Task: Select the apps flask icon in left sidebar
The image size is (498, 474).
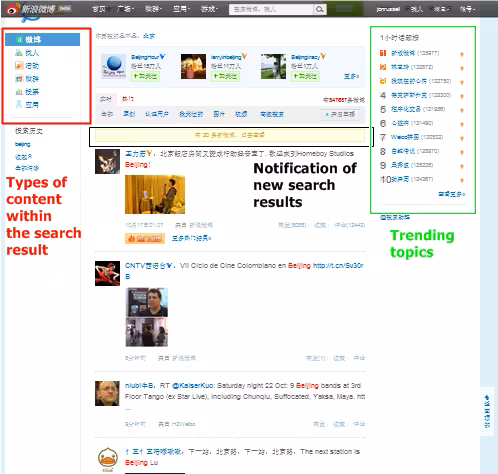Action: (19, 105)
